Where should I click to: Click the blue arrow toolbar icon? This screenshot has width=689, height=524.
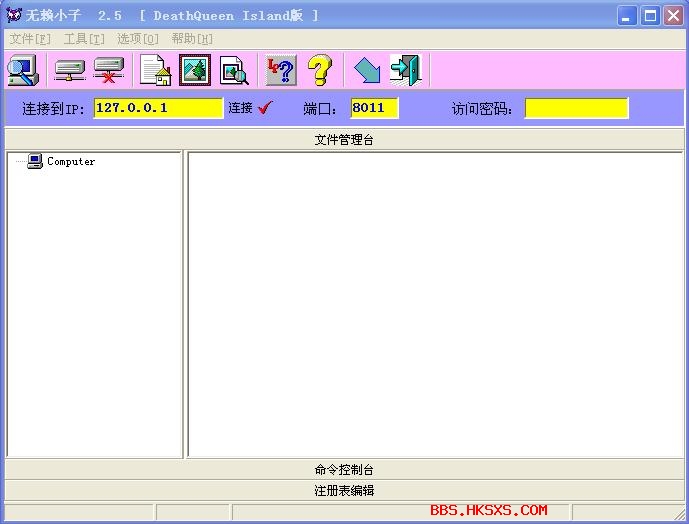[367, 70]
